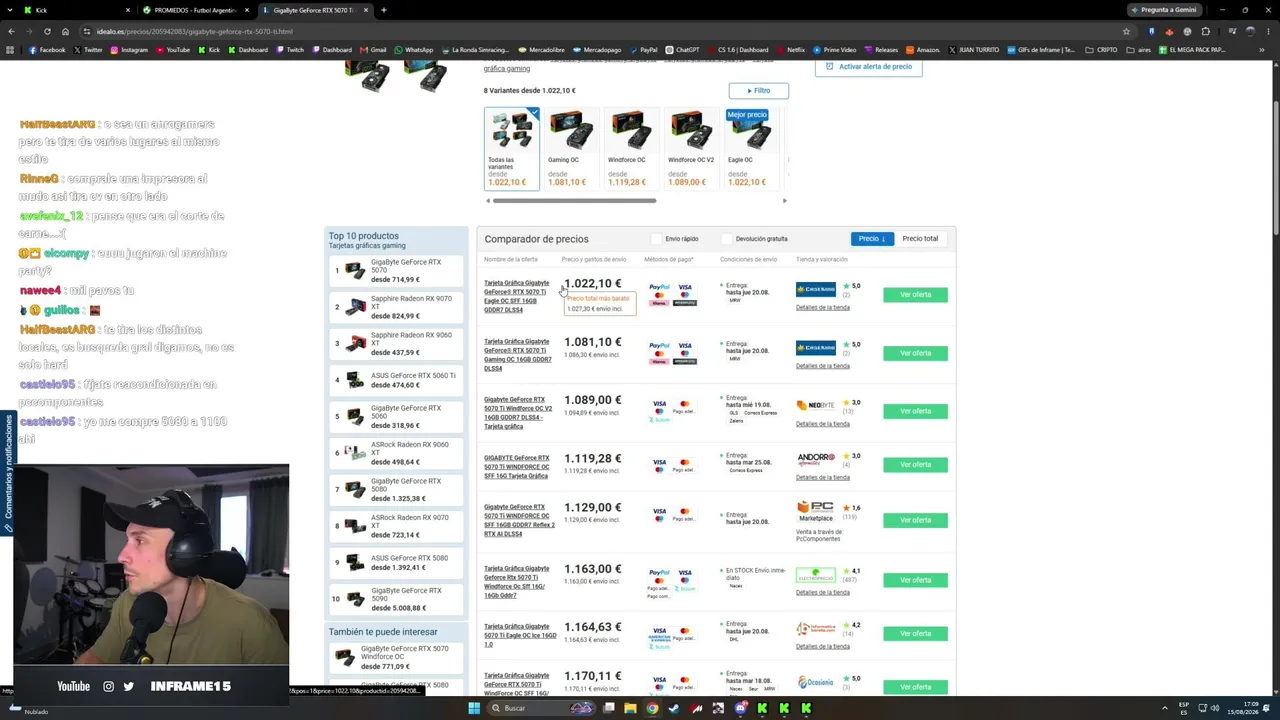
Task: Enable the Envío rápido checkbox
Action: (x=657, y=239)
